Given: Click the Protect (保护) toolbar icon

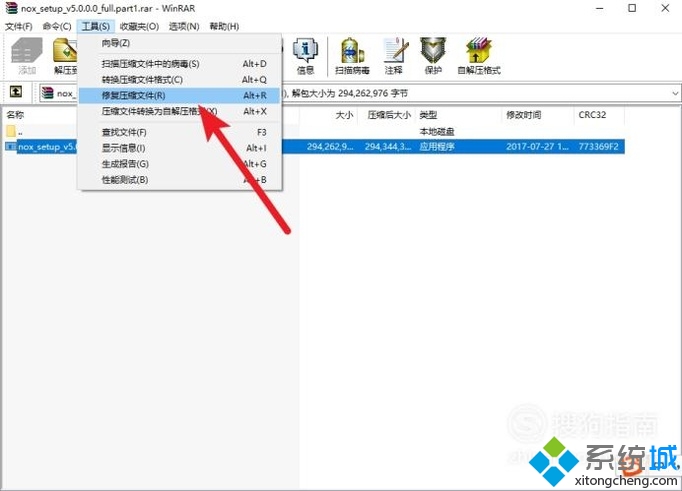Looking at the screenshot, I should (433, 56).
